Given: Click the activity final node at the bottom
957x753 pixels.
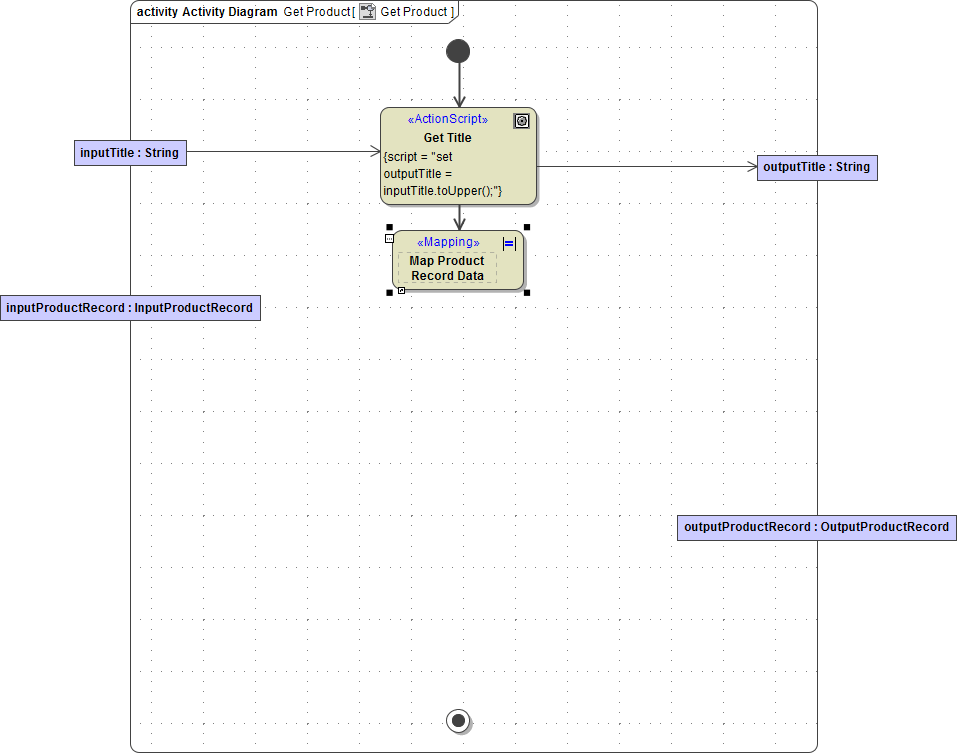Looking at the screenshot, I should (458, 720).
